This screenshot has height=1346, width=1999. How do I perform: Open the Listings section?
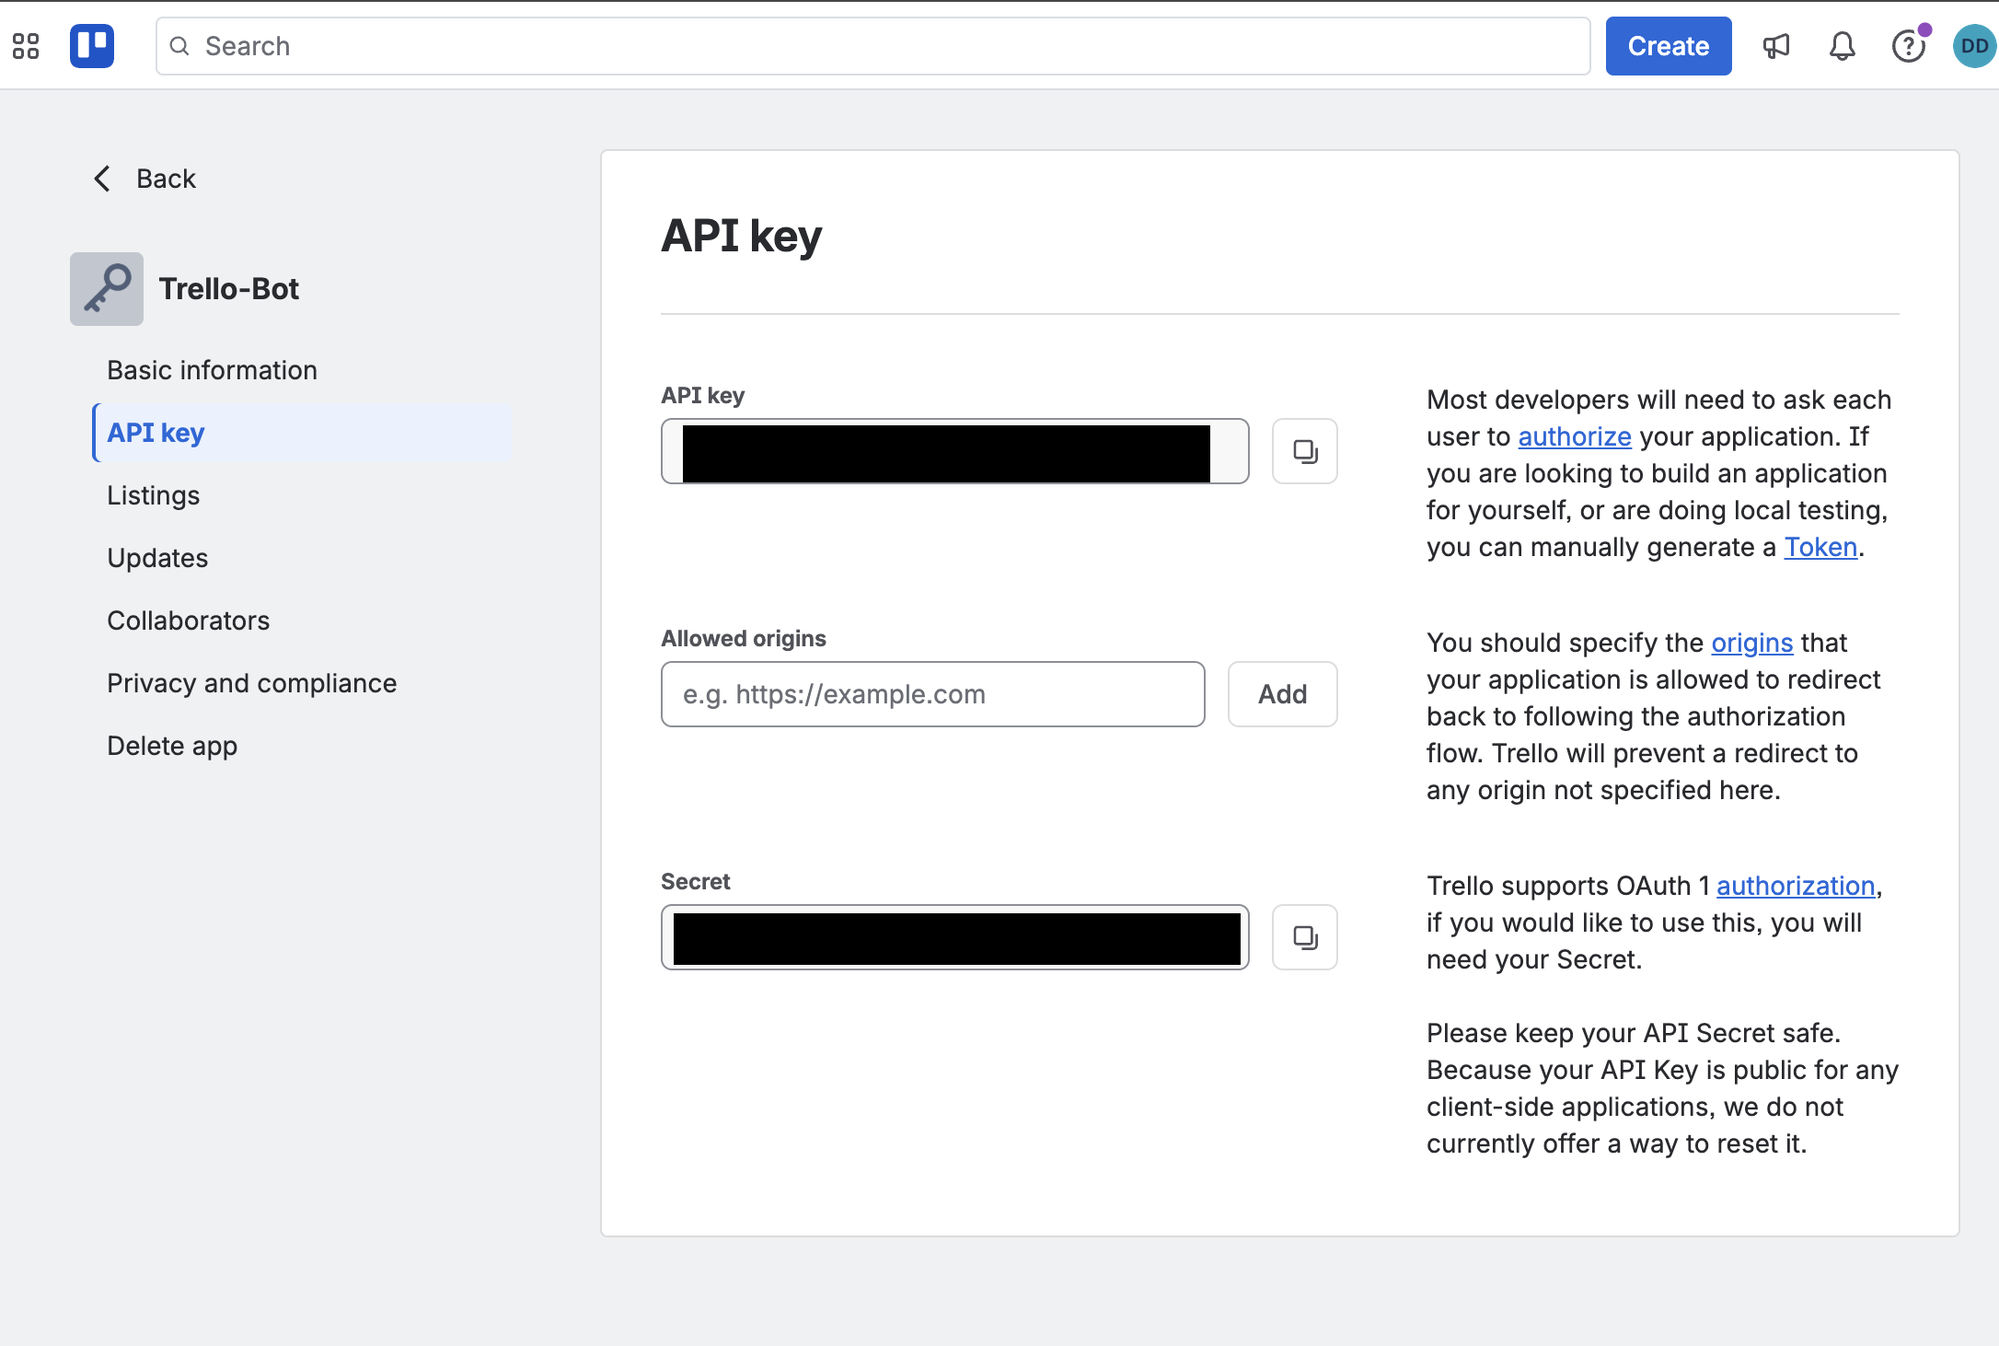click(153, 495)
